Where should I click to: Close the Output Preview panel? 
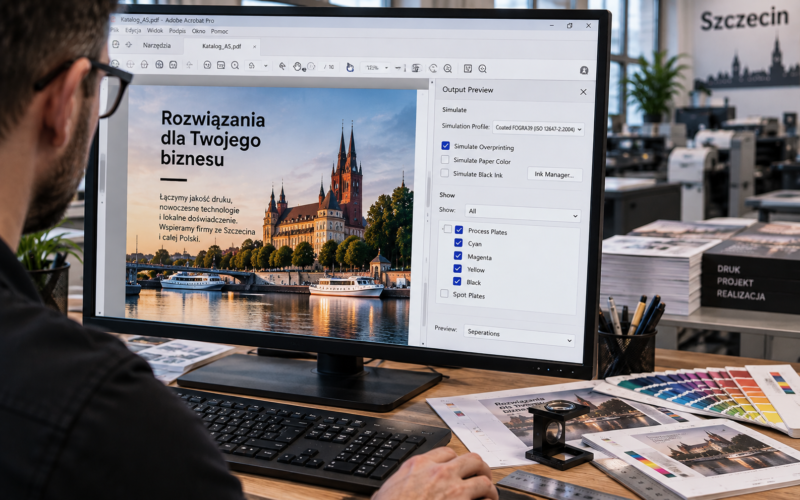tap(583, 92)
